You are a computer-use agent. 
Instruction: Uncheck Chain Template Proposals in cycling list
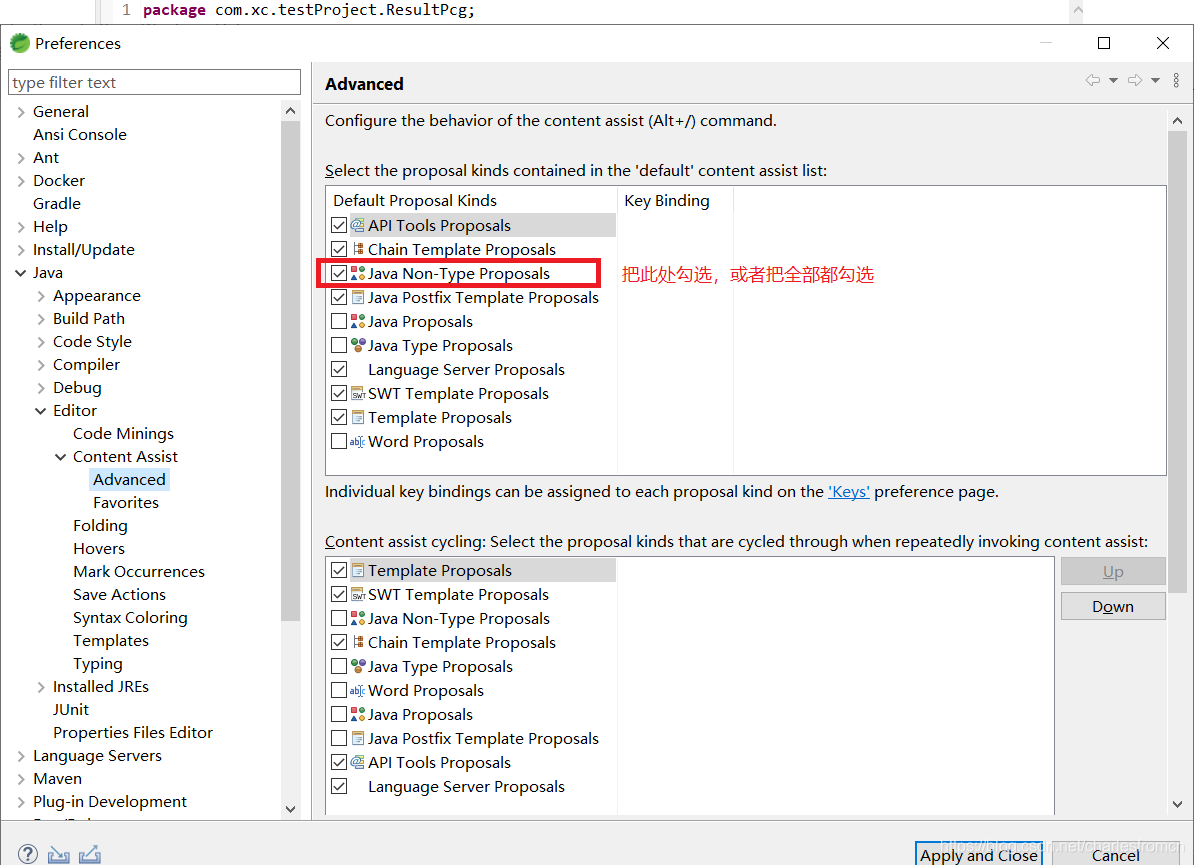click(x=339, y=643)
